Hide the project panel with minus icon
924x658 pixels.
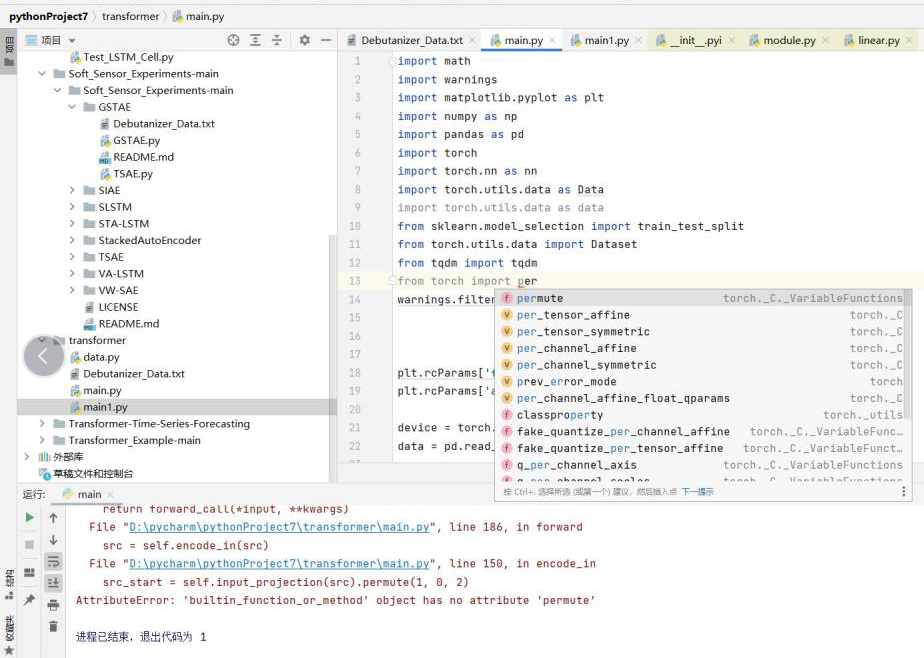(326, 40)
